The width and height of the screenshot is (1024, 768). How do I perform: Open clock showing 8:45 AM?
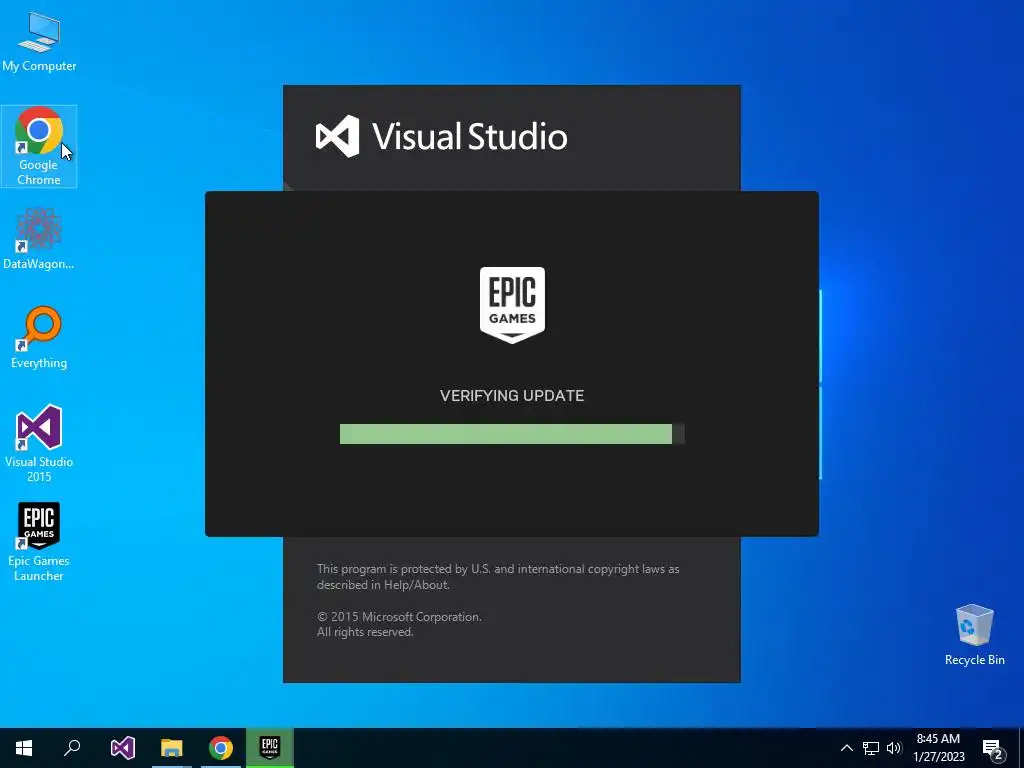click(x=938, y=748)
